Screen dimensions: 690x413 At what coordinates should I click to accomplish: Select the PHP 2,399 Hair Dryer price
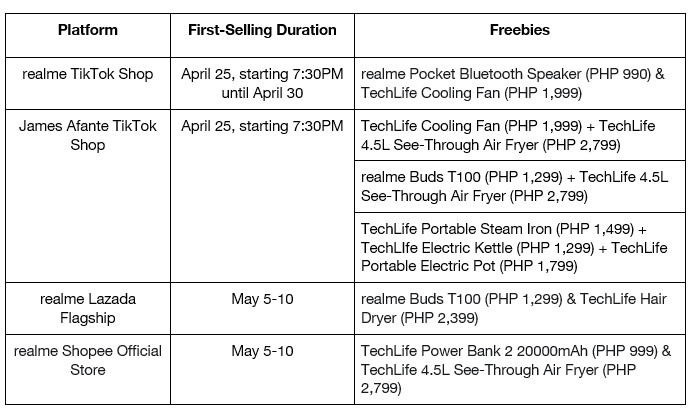coord(440,317)
